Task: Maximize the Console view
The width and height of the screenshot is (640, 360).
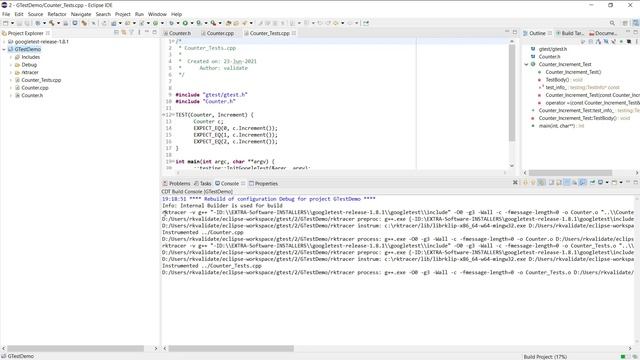Action: [636, 182]
